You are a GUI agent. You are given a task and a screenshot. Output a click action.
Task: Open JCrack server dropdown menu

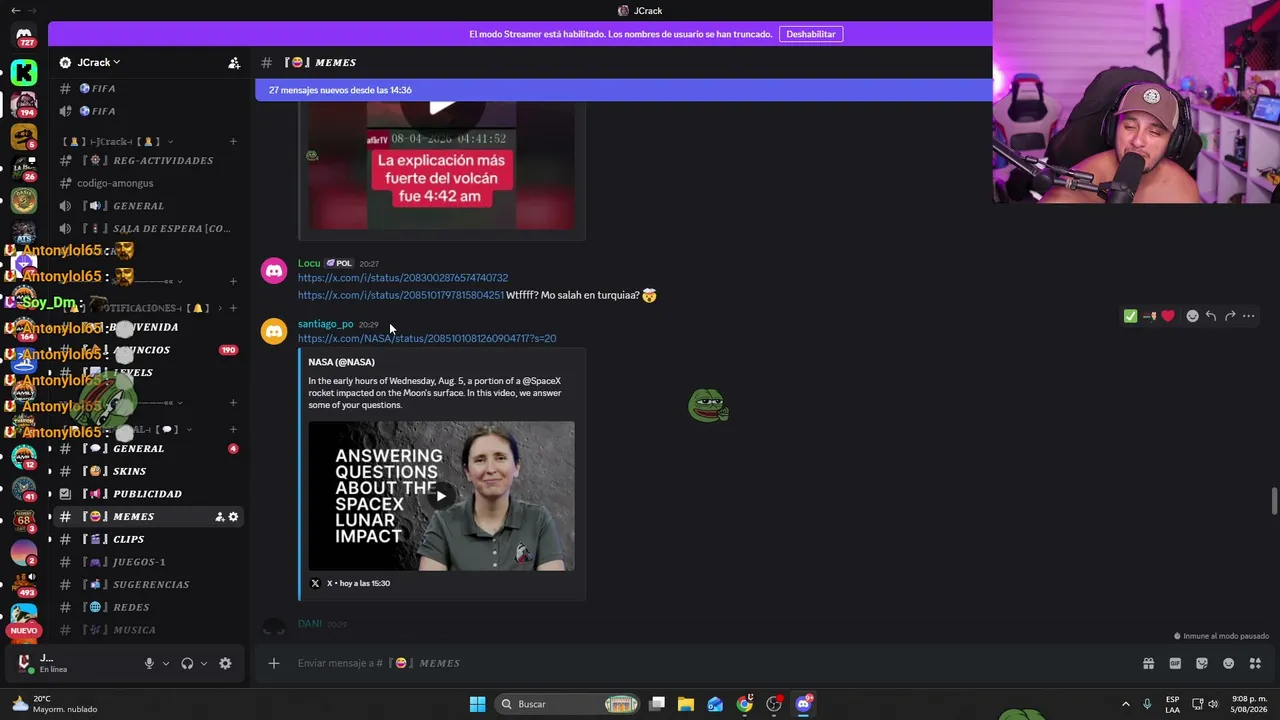(98, 62)
